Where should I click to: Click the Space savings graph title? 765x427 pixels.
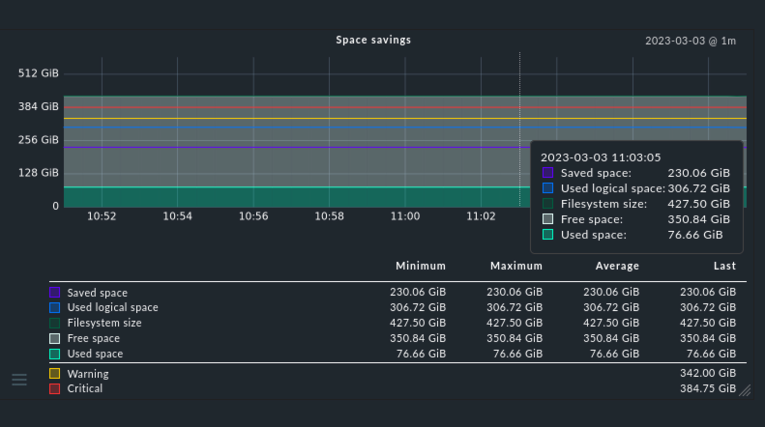coord(373,40)
